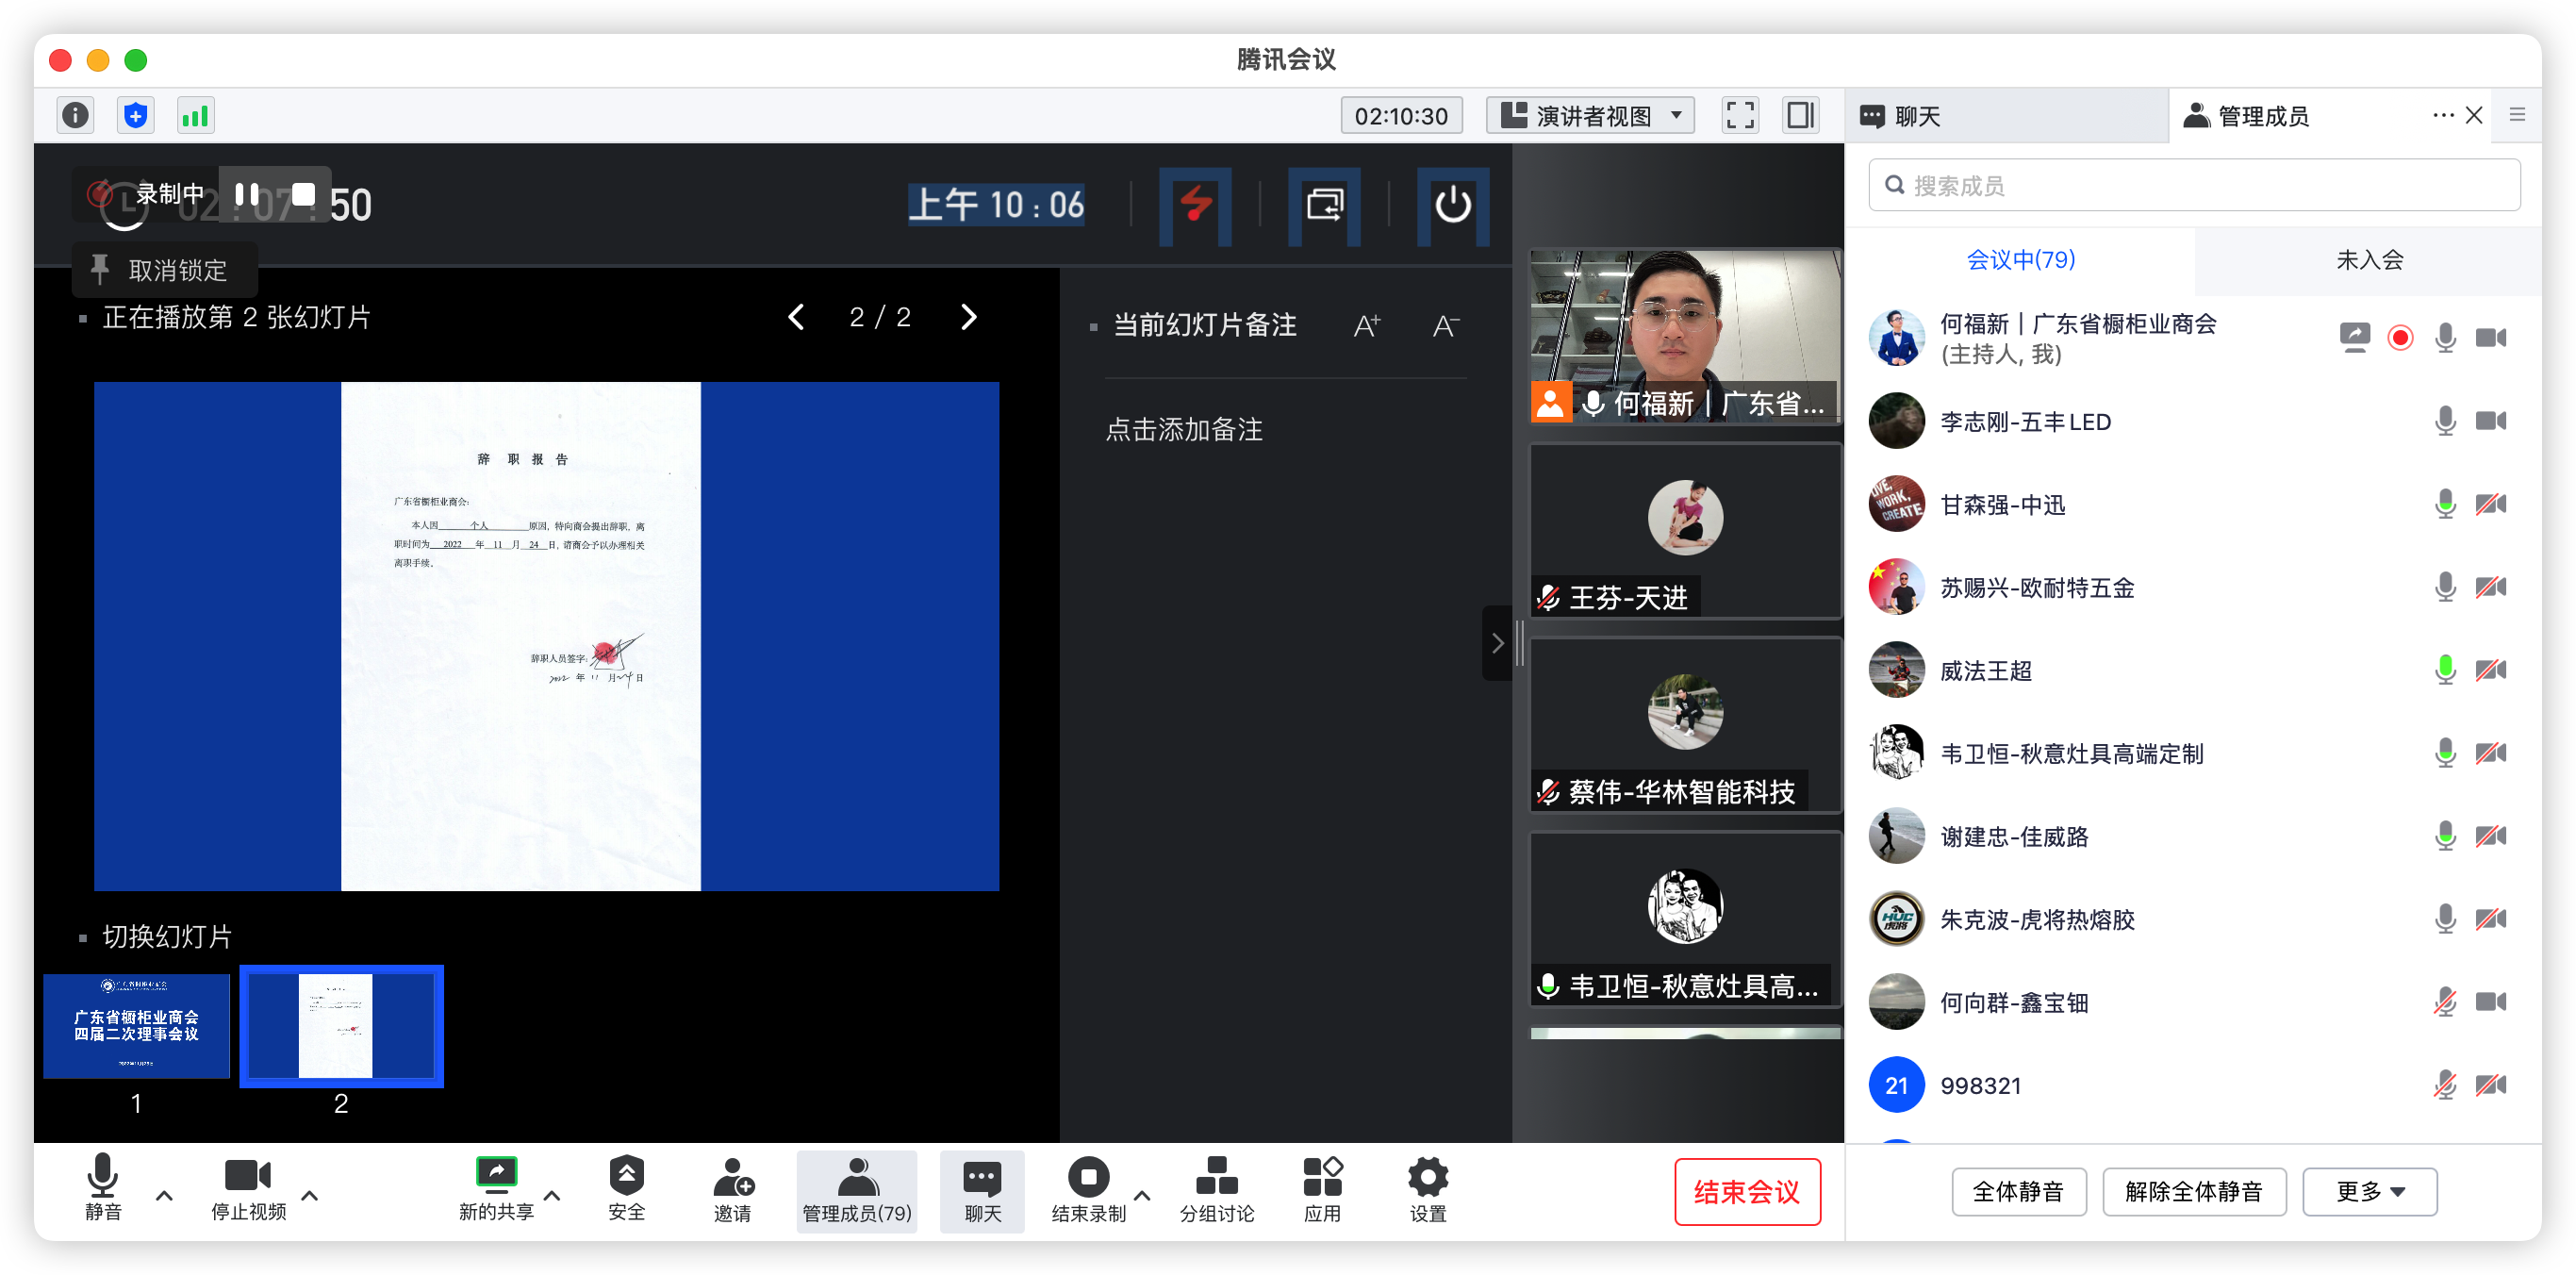2576x1275 pixels.
Task: Open the green network signal status icon
Action: (195, 116)
